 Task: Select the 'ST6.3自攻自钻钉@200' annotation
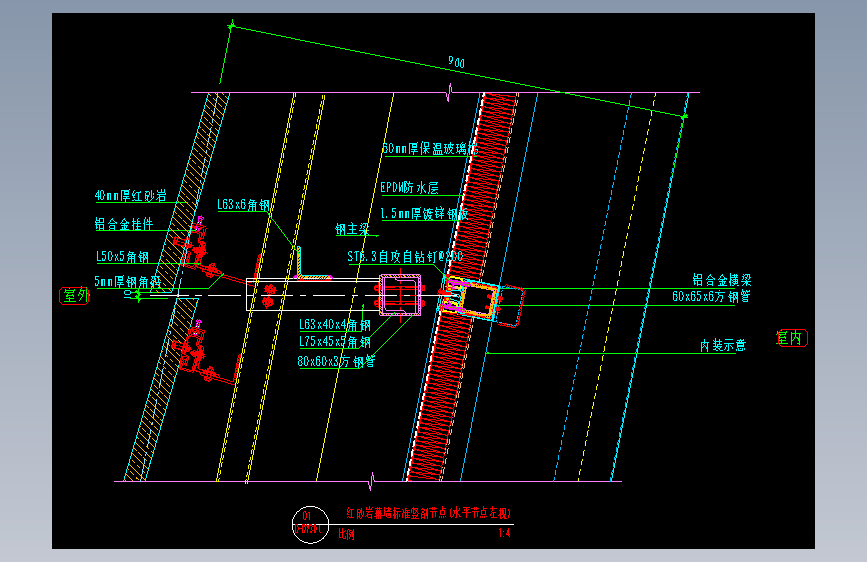pyautogui.click(x=405, y=256)
